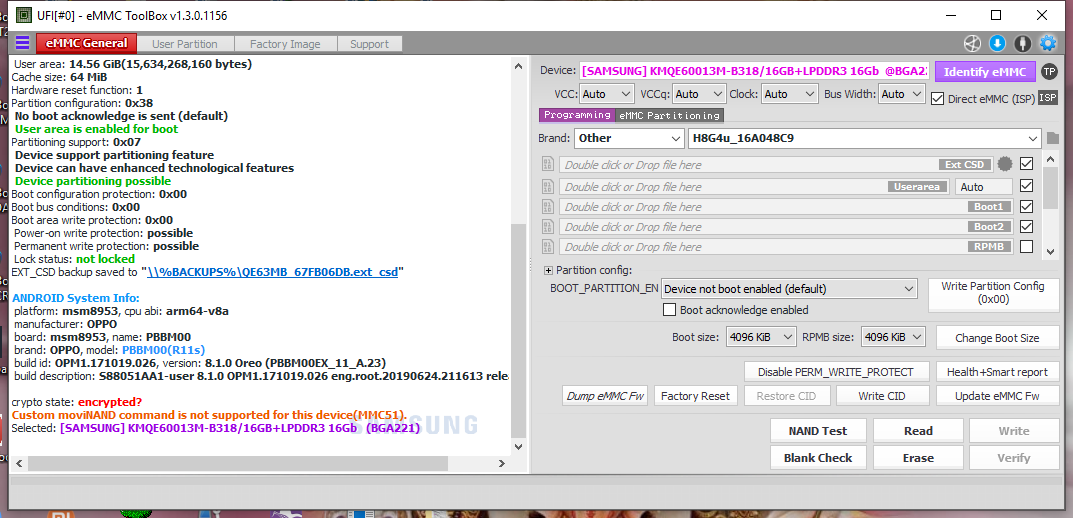Click the Change Boot Size button
The image size is (1073, 518).
pos(996,337)
